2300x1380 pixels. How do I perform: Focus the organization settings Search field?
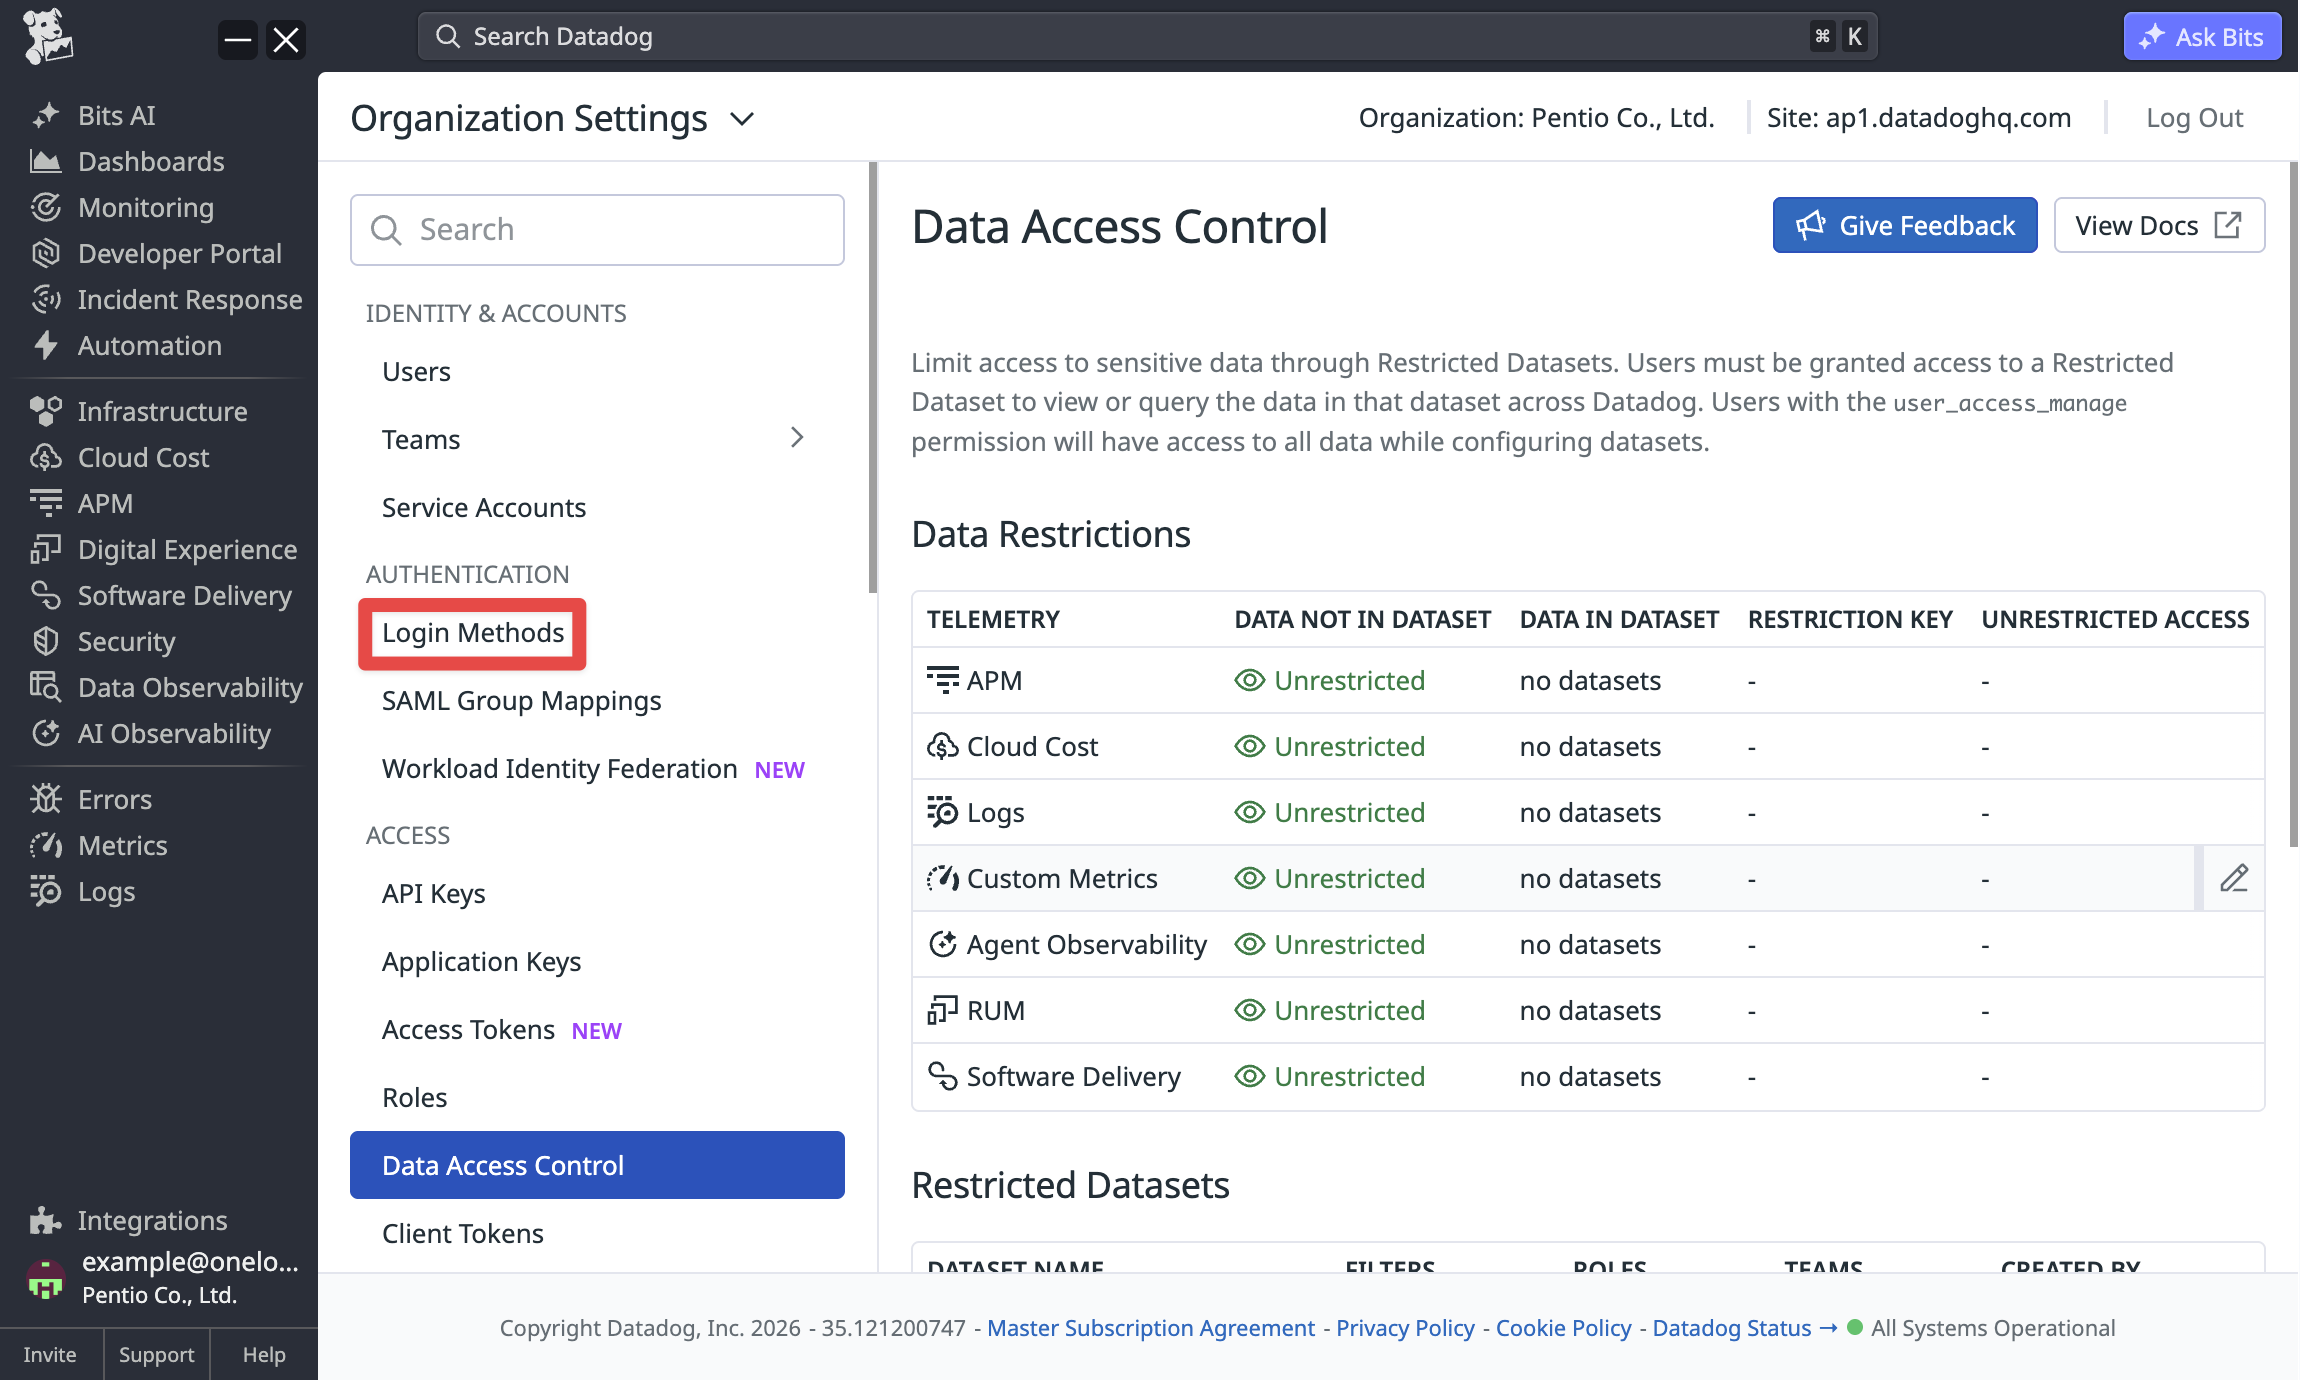tap(597, 230)
